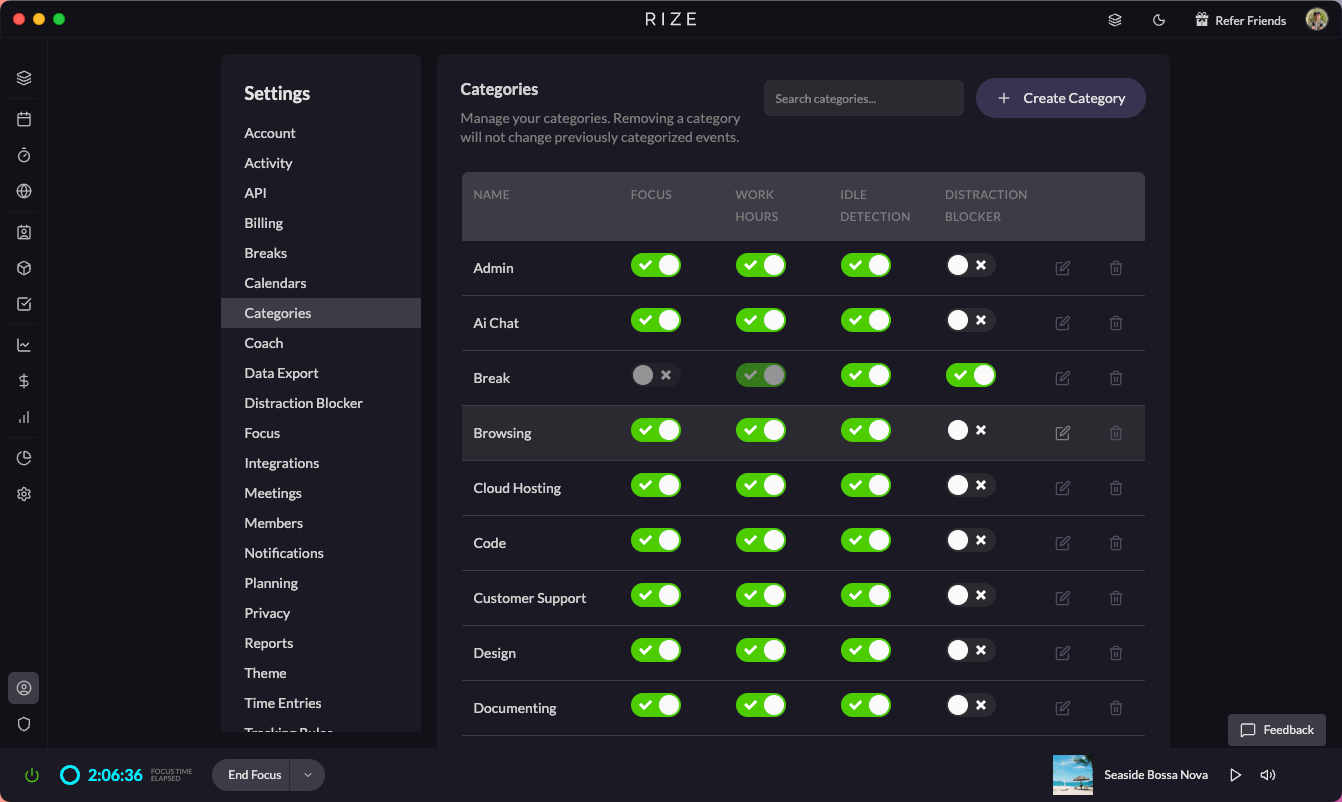Turn on Distraction Blocker for Code category
Screen dimensions: 1342x802
970,539
